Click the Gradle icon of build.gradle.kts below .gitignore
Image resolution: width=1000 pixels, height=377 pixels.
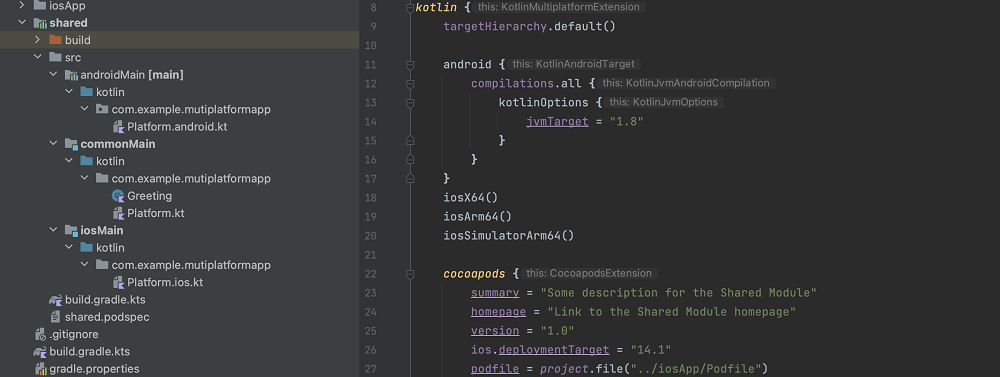[40, 351]
